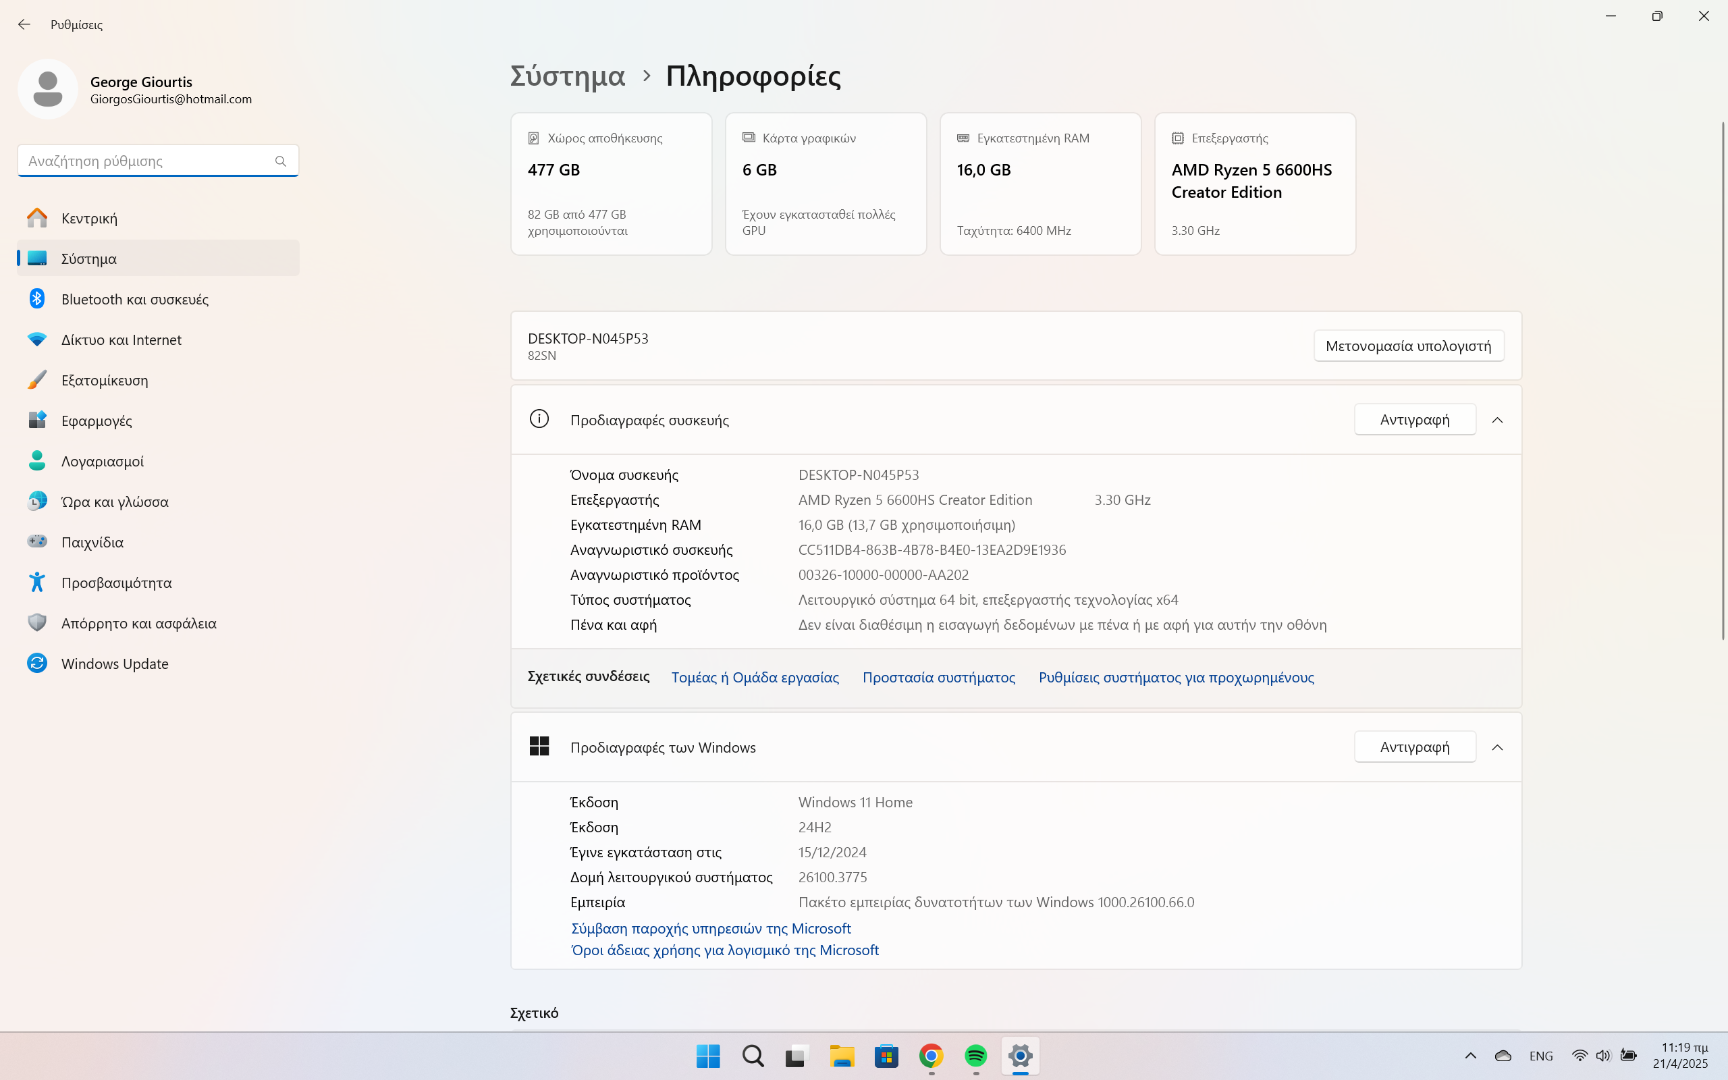Image resolution: width=1728 pixels, height=1080 pixels.
Task: Click the vertical scrollbar of settings page
Action: pyautogui.click(x=1722, y=380)
